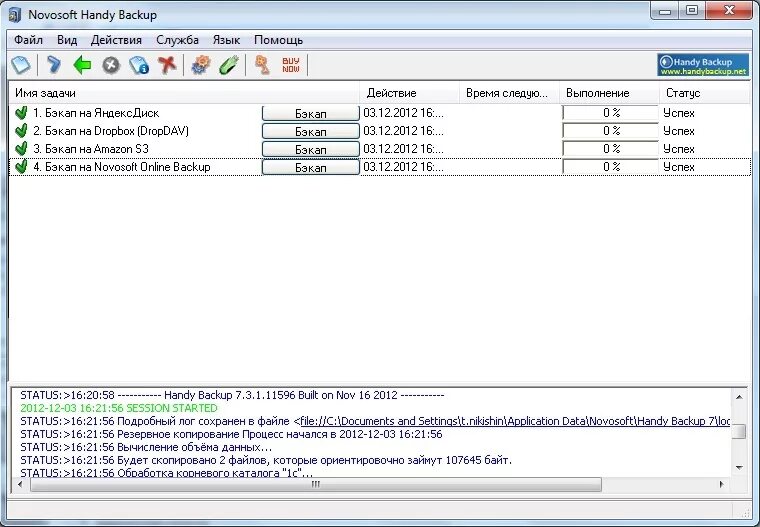This screenshot has width=760, height=527.
Task: Click the registration key icon
Action: tap(262, 64)
